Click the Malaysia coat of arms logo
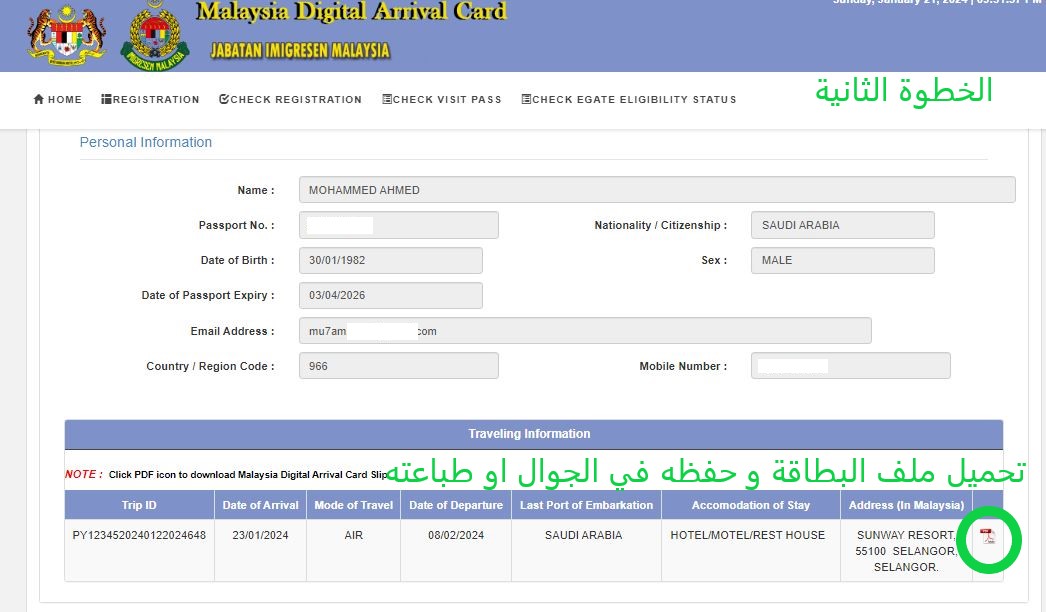Screen dimensions: 1046x612 click(x=67, y=35)
